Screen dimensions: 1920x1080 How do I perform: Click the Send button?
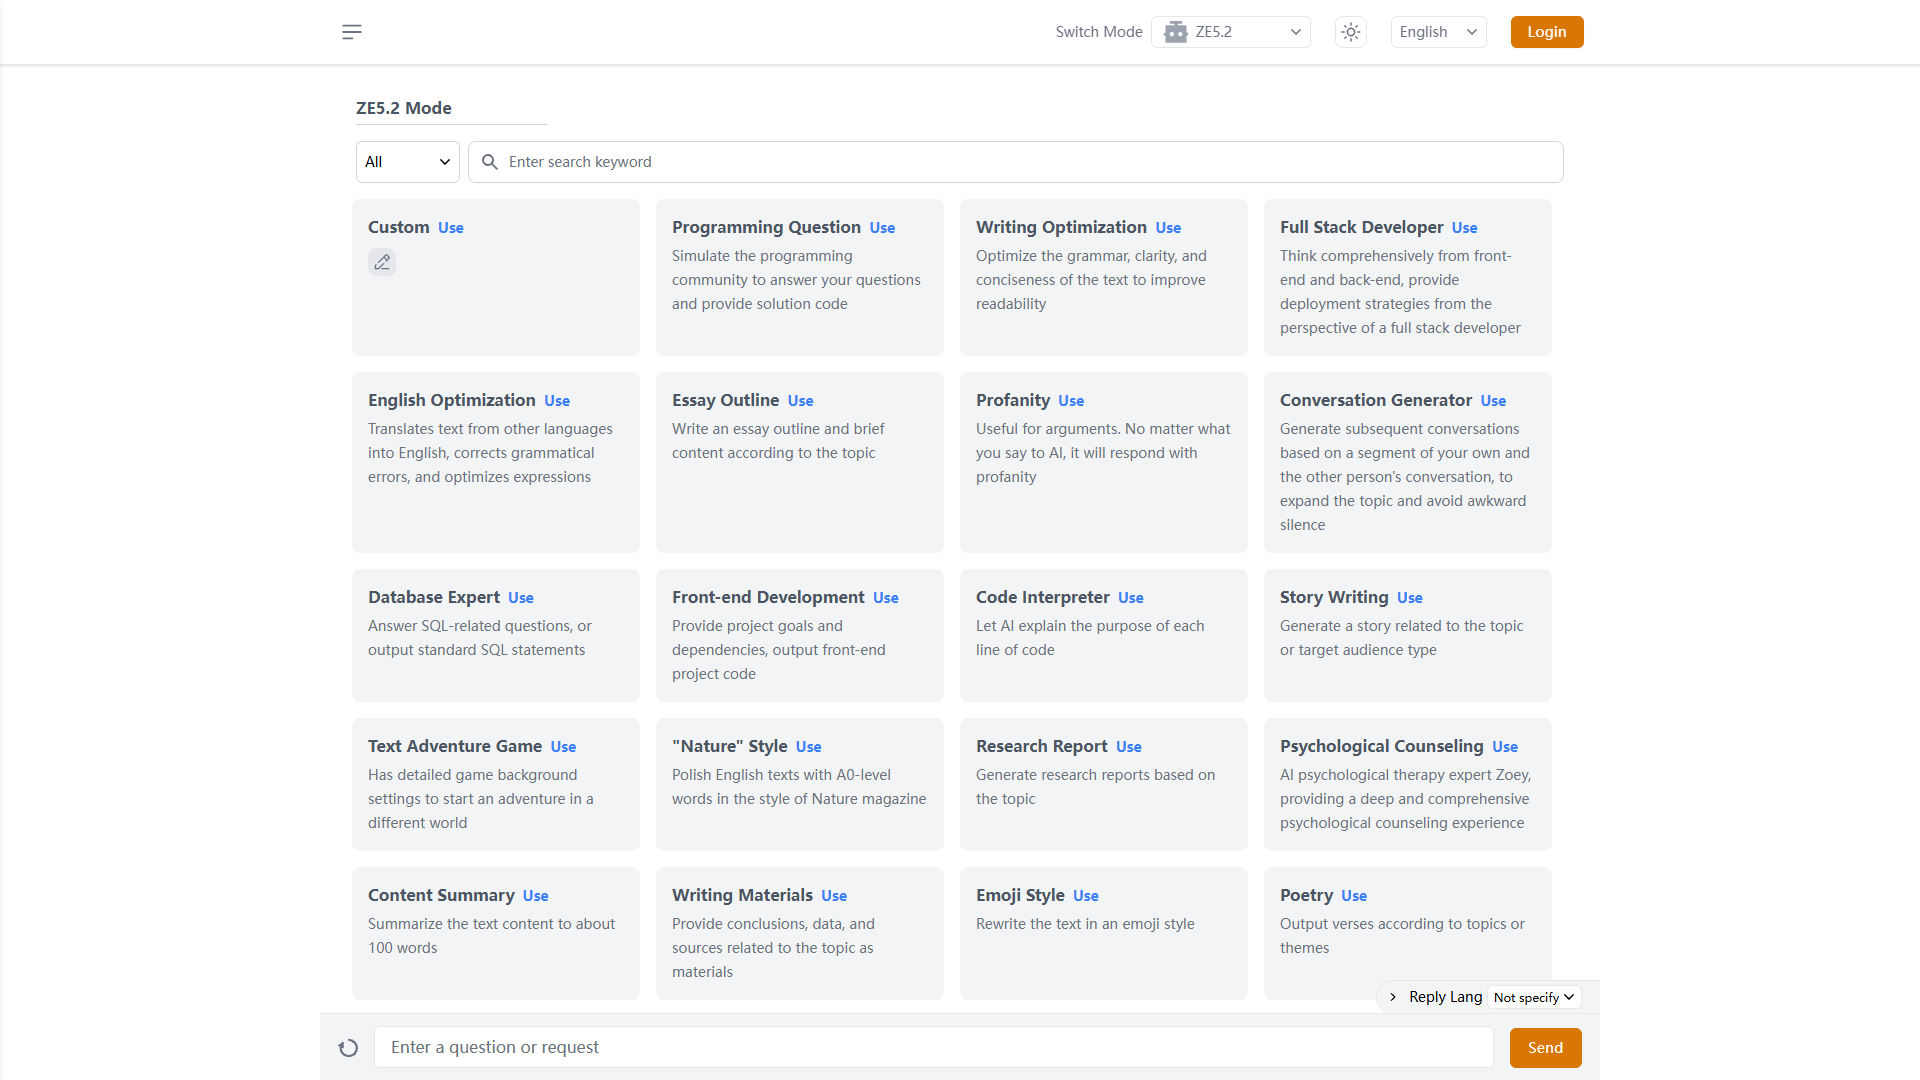pos(1545,1048)
